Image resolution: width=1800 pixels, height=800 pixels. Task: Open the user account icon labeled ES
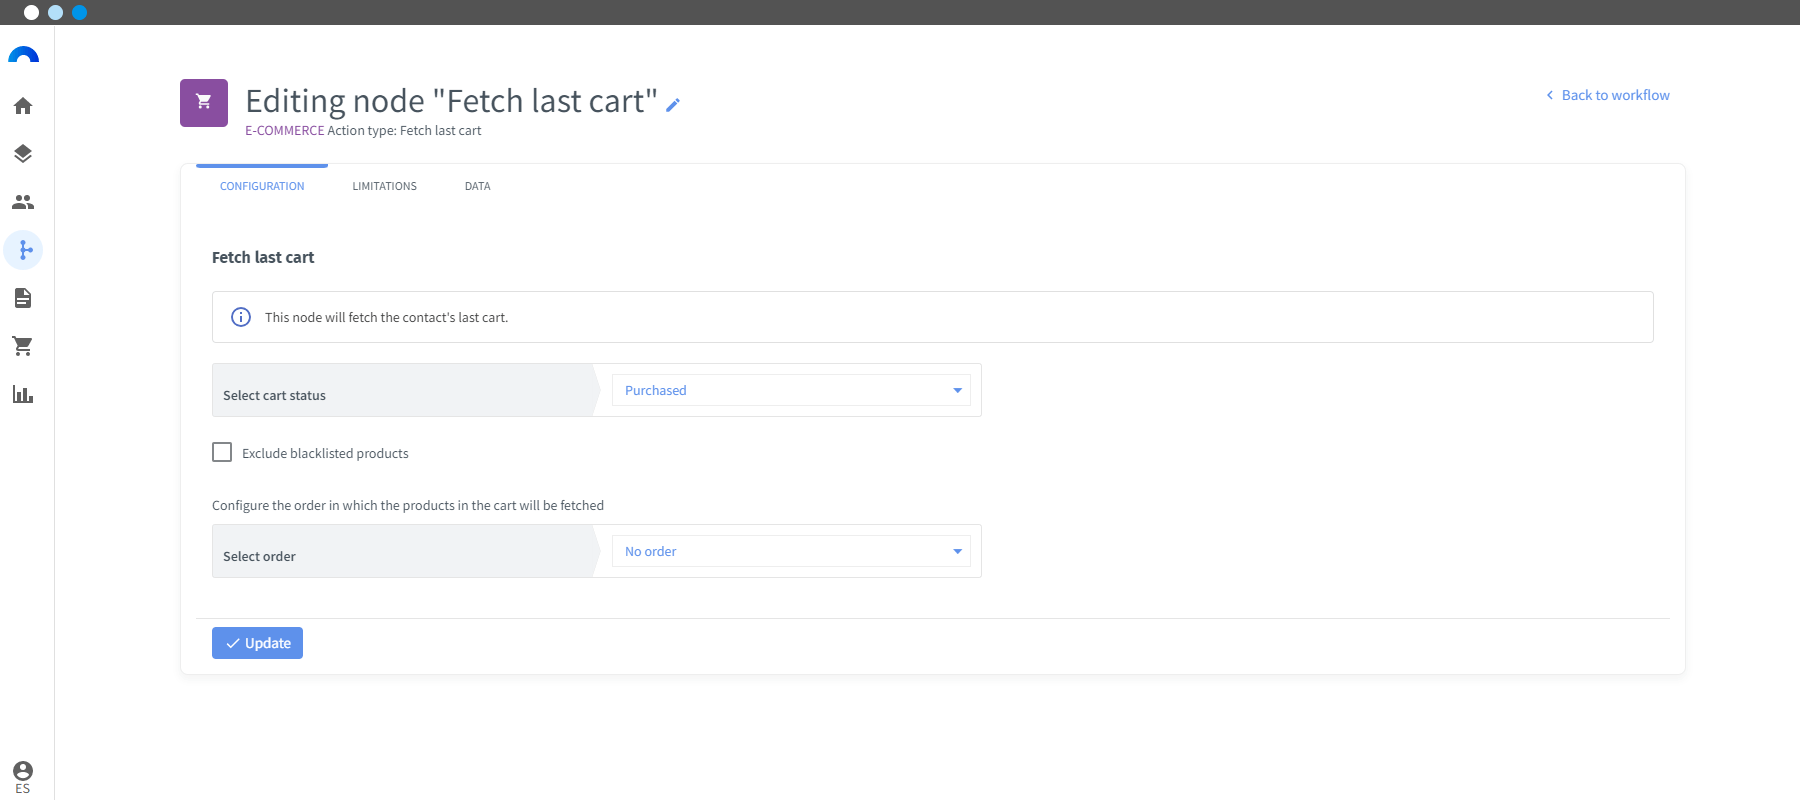pyautogui.click(x=23, y=776)
